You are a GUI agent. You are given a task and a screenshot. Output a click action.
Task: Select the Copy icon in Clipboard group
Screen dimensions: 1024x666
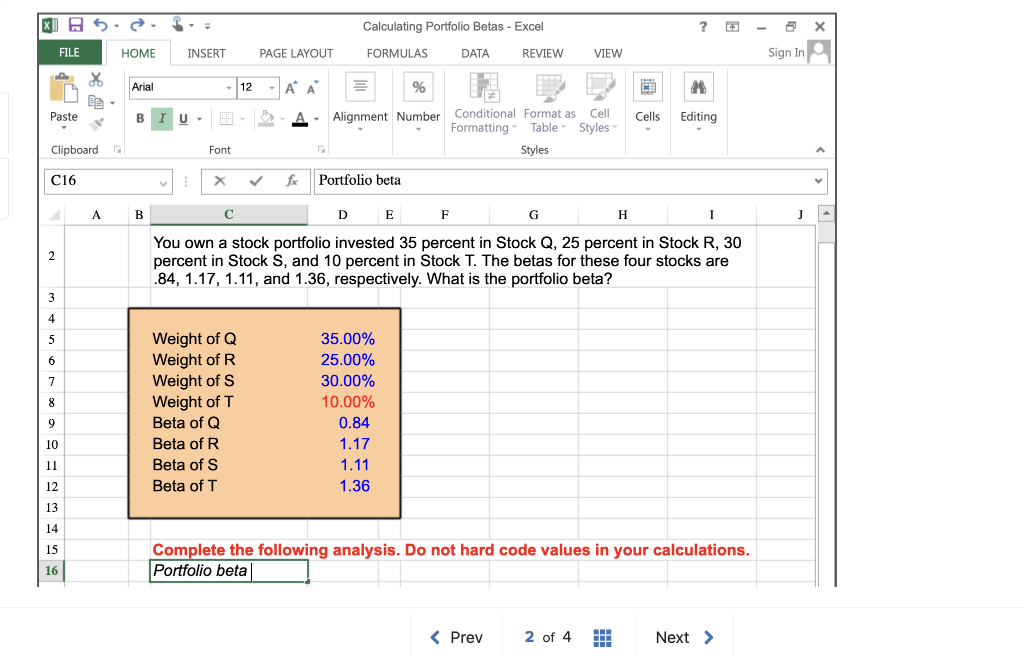pyautogui.click(x=96, y=101)
